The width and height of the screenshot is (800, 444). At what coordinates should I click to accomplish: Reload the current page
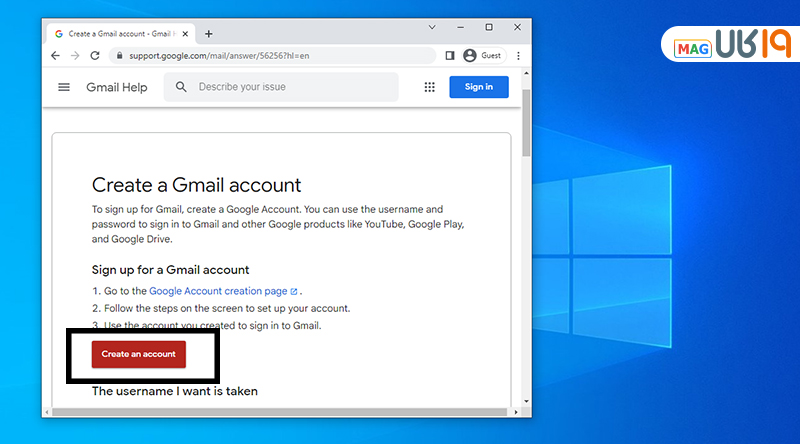pos(96,56)
